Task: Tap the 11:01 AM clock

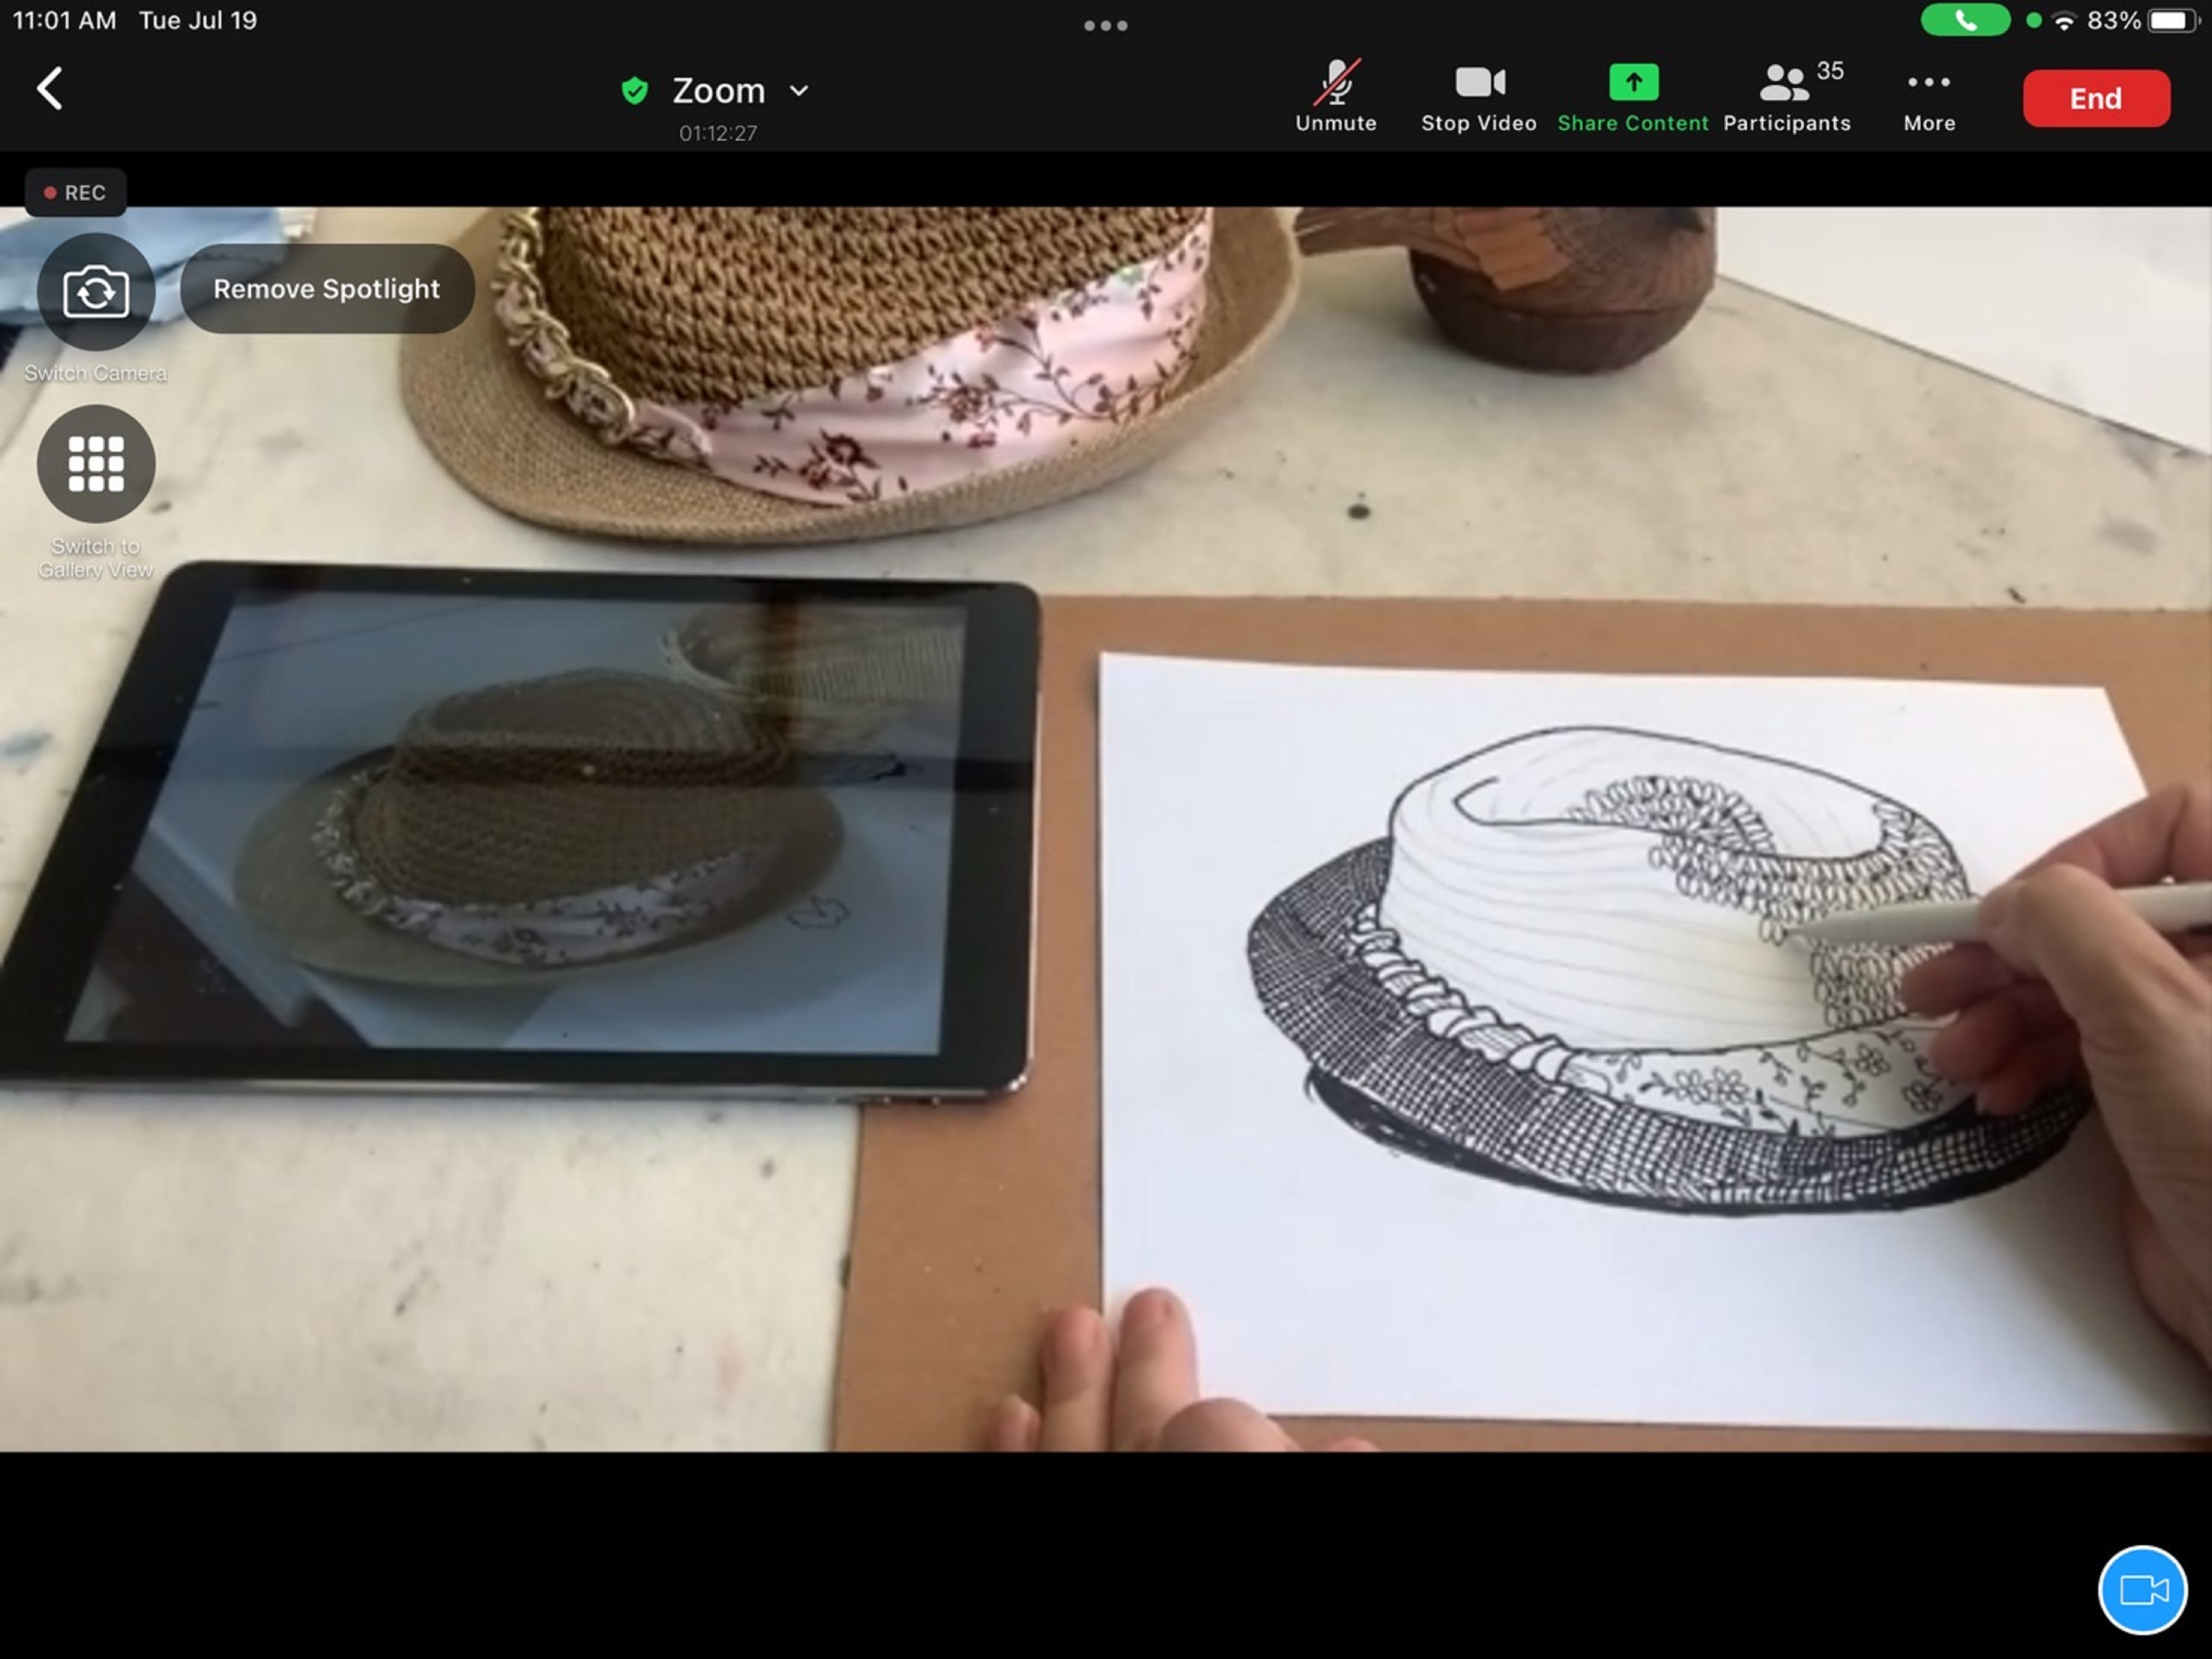Action: [x=64, y=20]
